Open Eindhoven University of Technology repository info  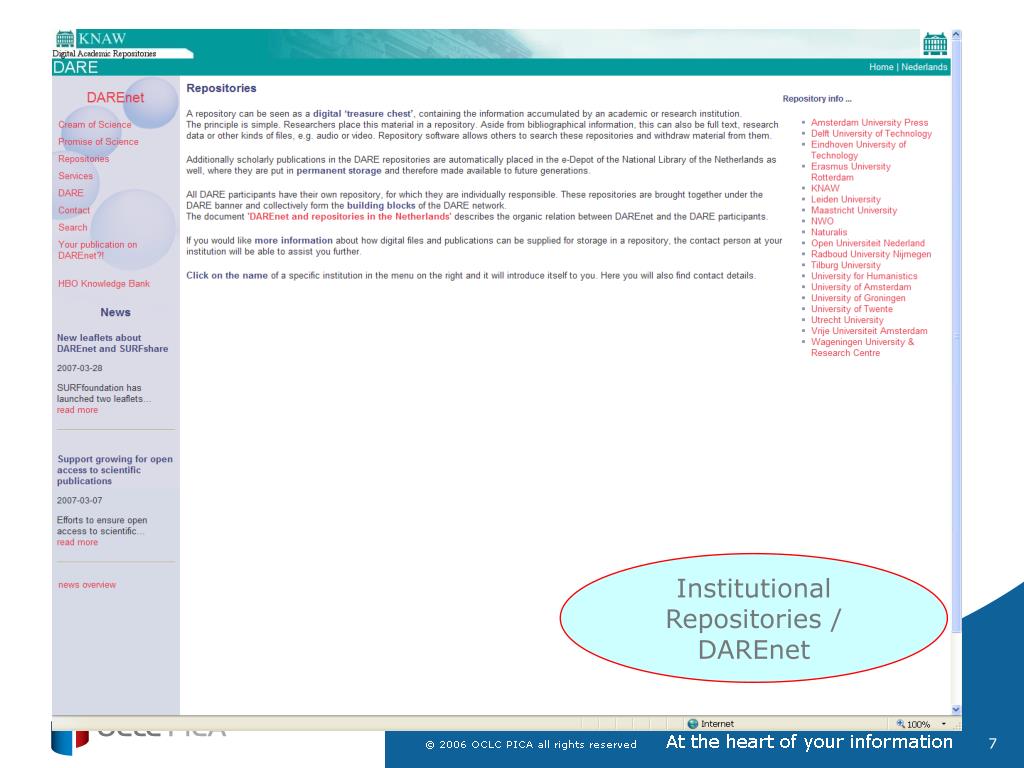[x=858, y=150]
